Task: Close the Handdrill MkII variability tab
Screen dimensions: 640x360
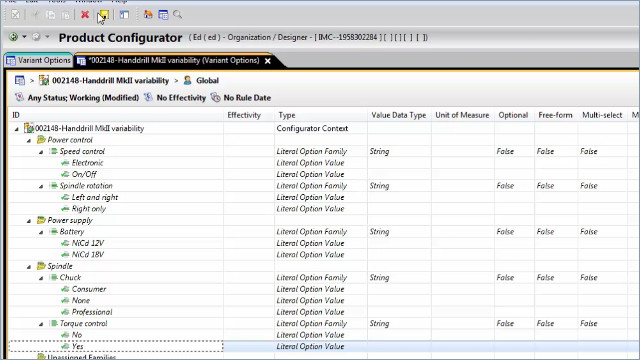Action: coord(268,61)
